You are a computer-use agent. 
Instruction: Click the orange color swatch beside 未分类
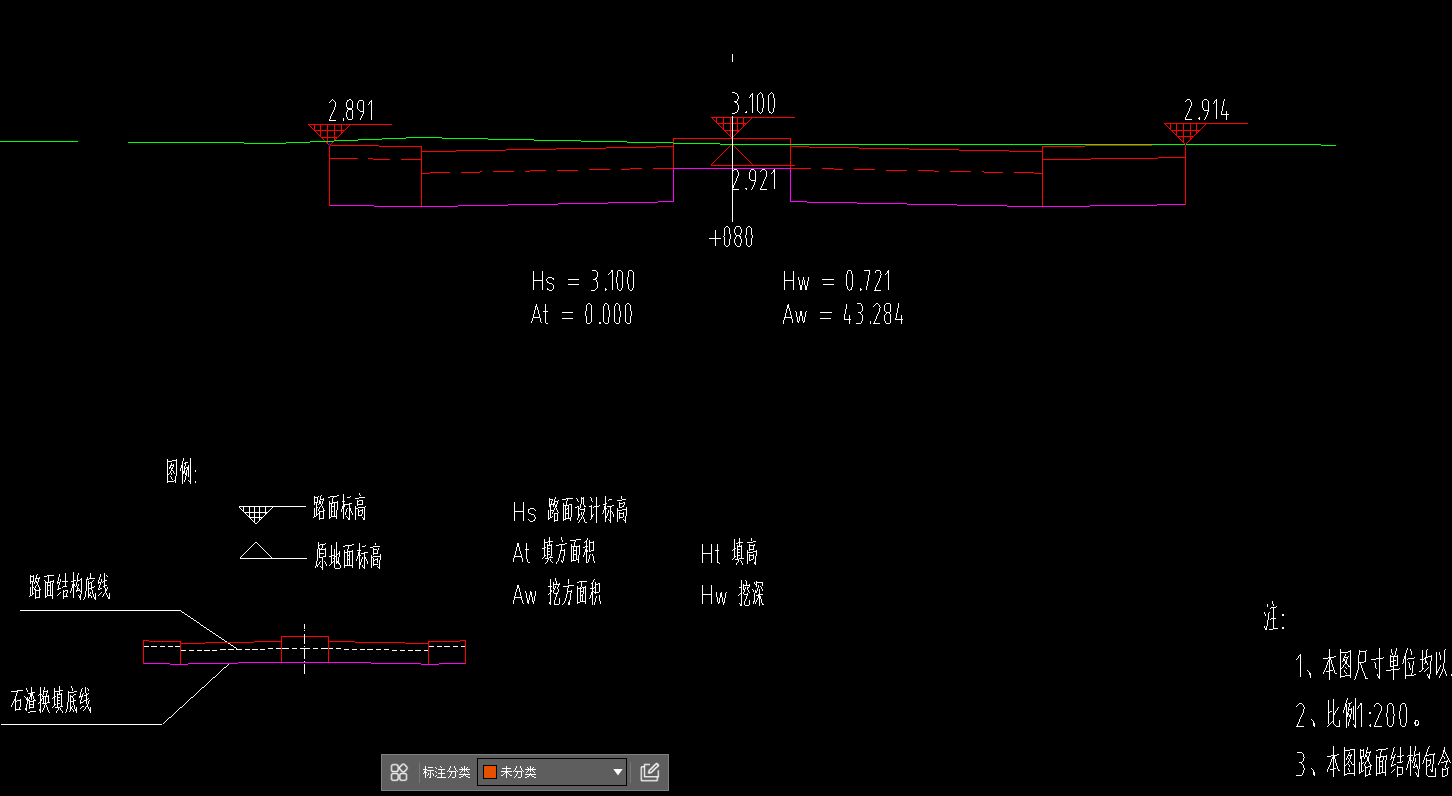click(490, 772)
